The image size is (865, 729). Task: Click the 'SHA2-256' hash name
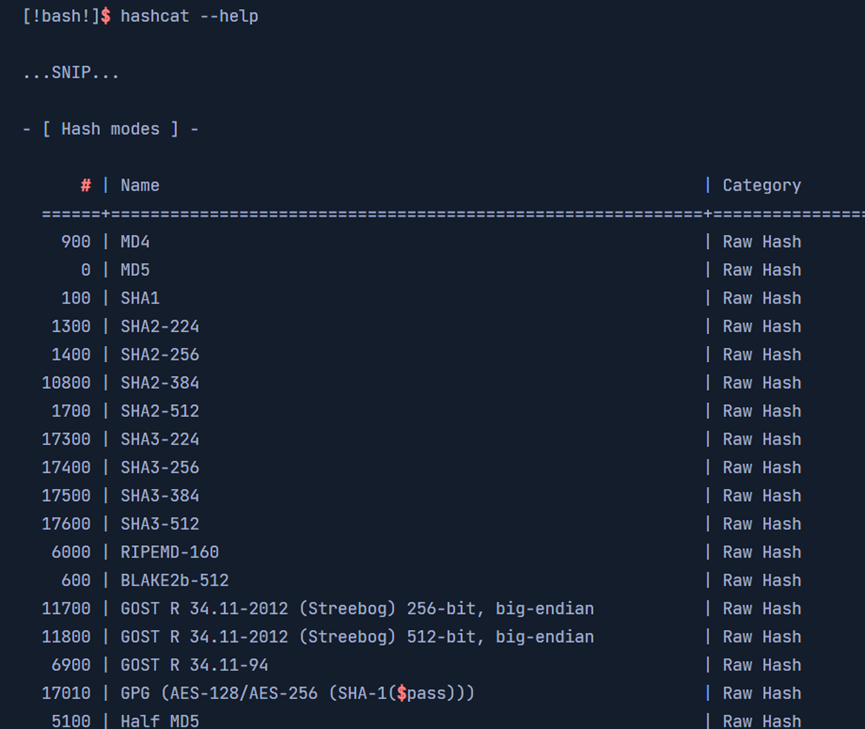(x=160, y=354)
